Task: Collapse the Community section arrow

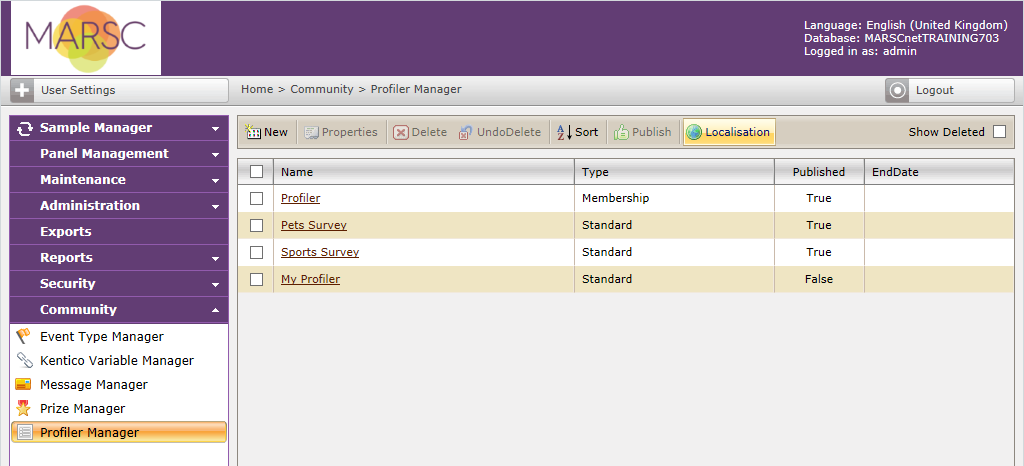Action: (x=216, y=311)
